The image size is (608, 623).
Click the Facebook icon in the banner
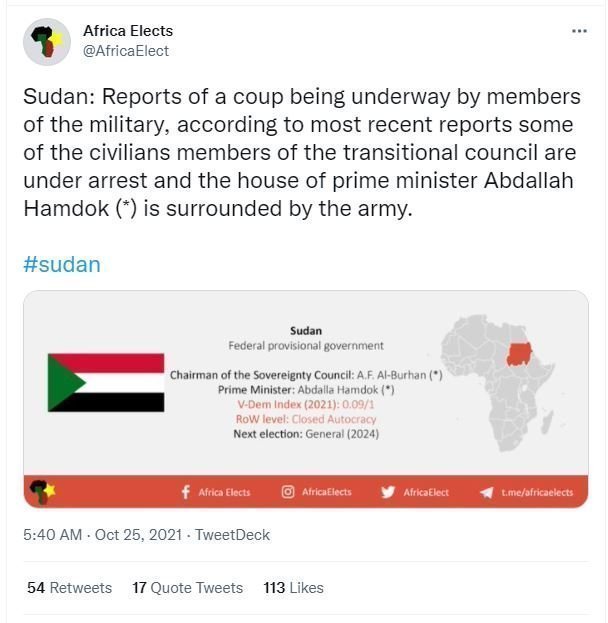[186, 492]
